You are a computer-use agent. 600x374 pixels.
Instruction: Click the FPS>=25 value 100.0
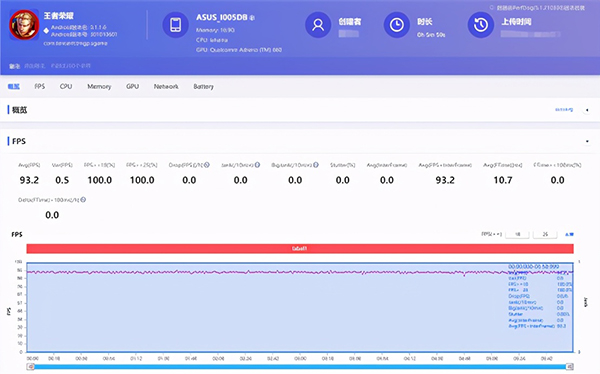tap(142, 180)
